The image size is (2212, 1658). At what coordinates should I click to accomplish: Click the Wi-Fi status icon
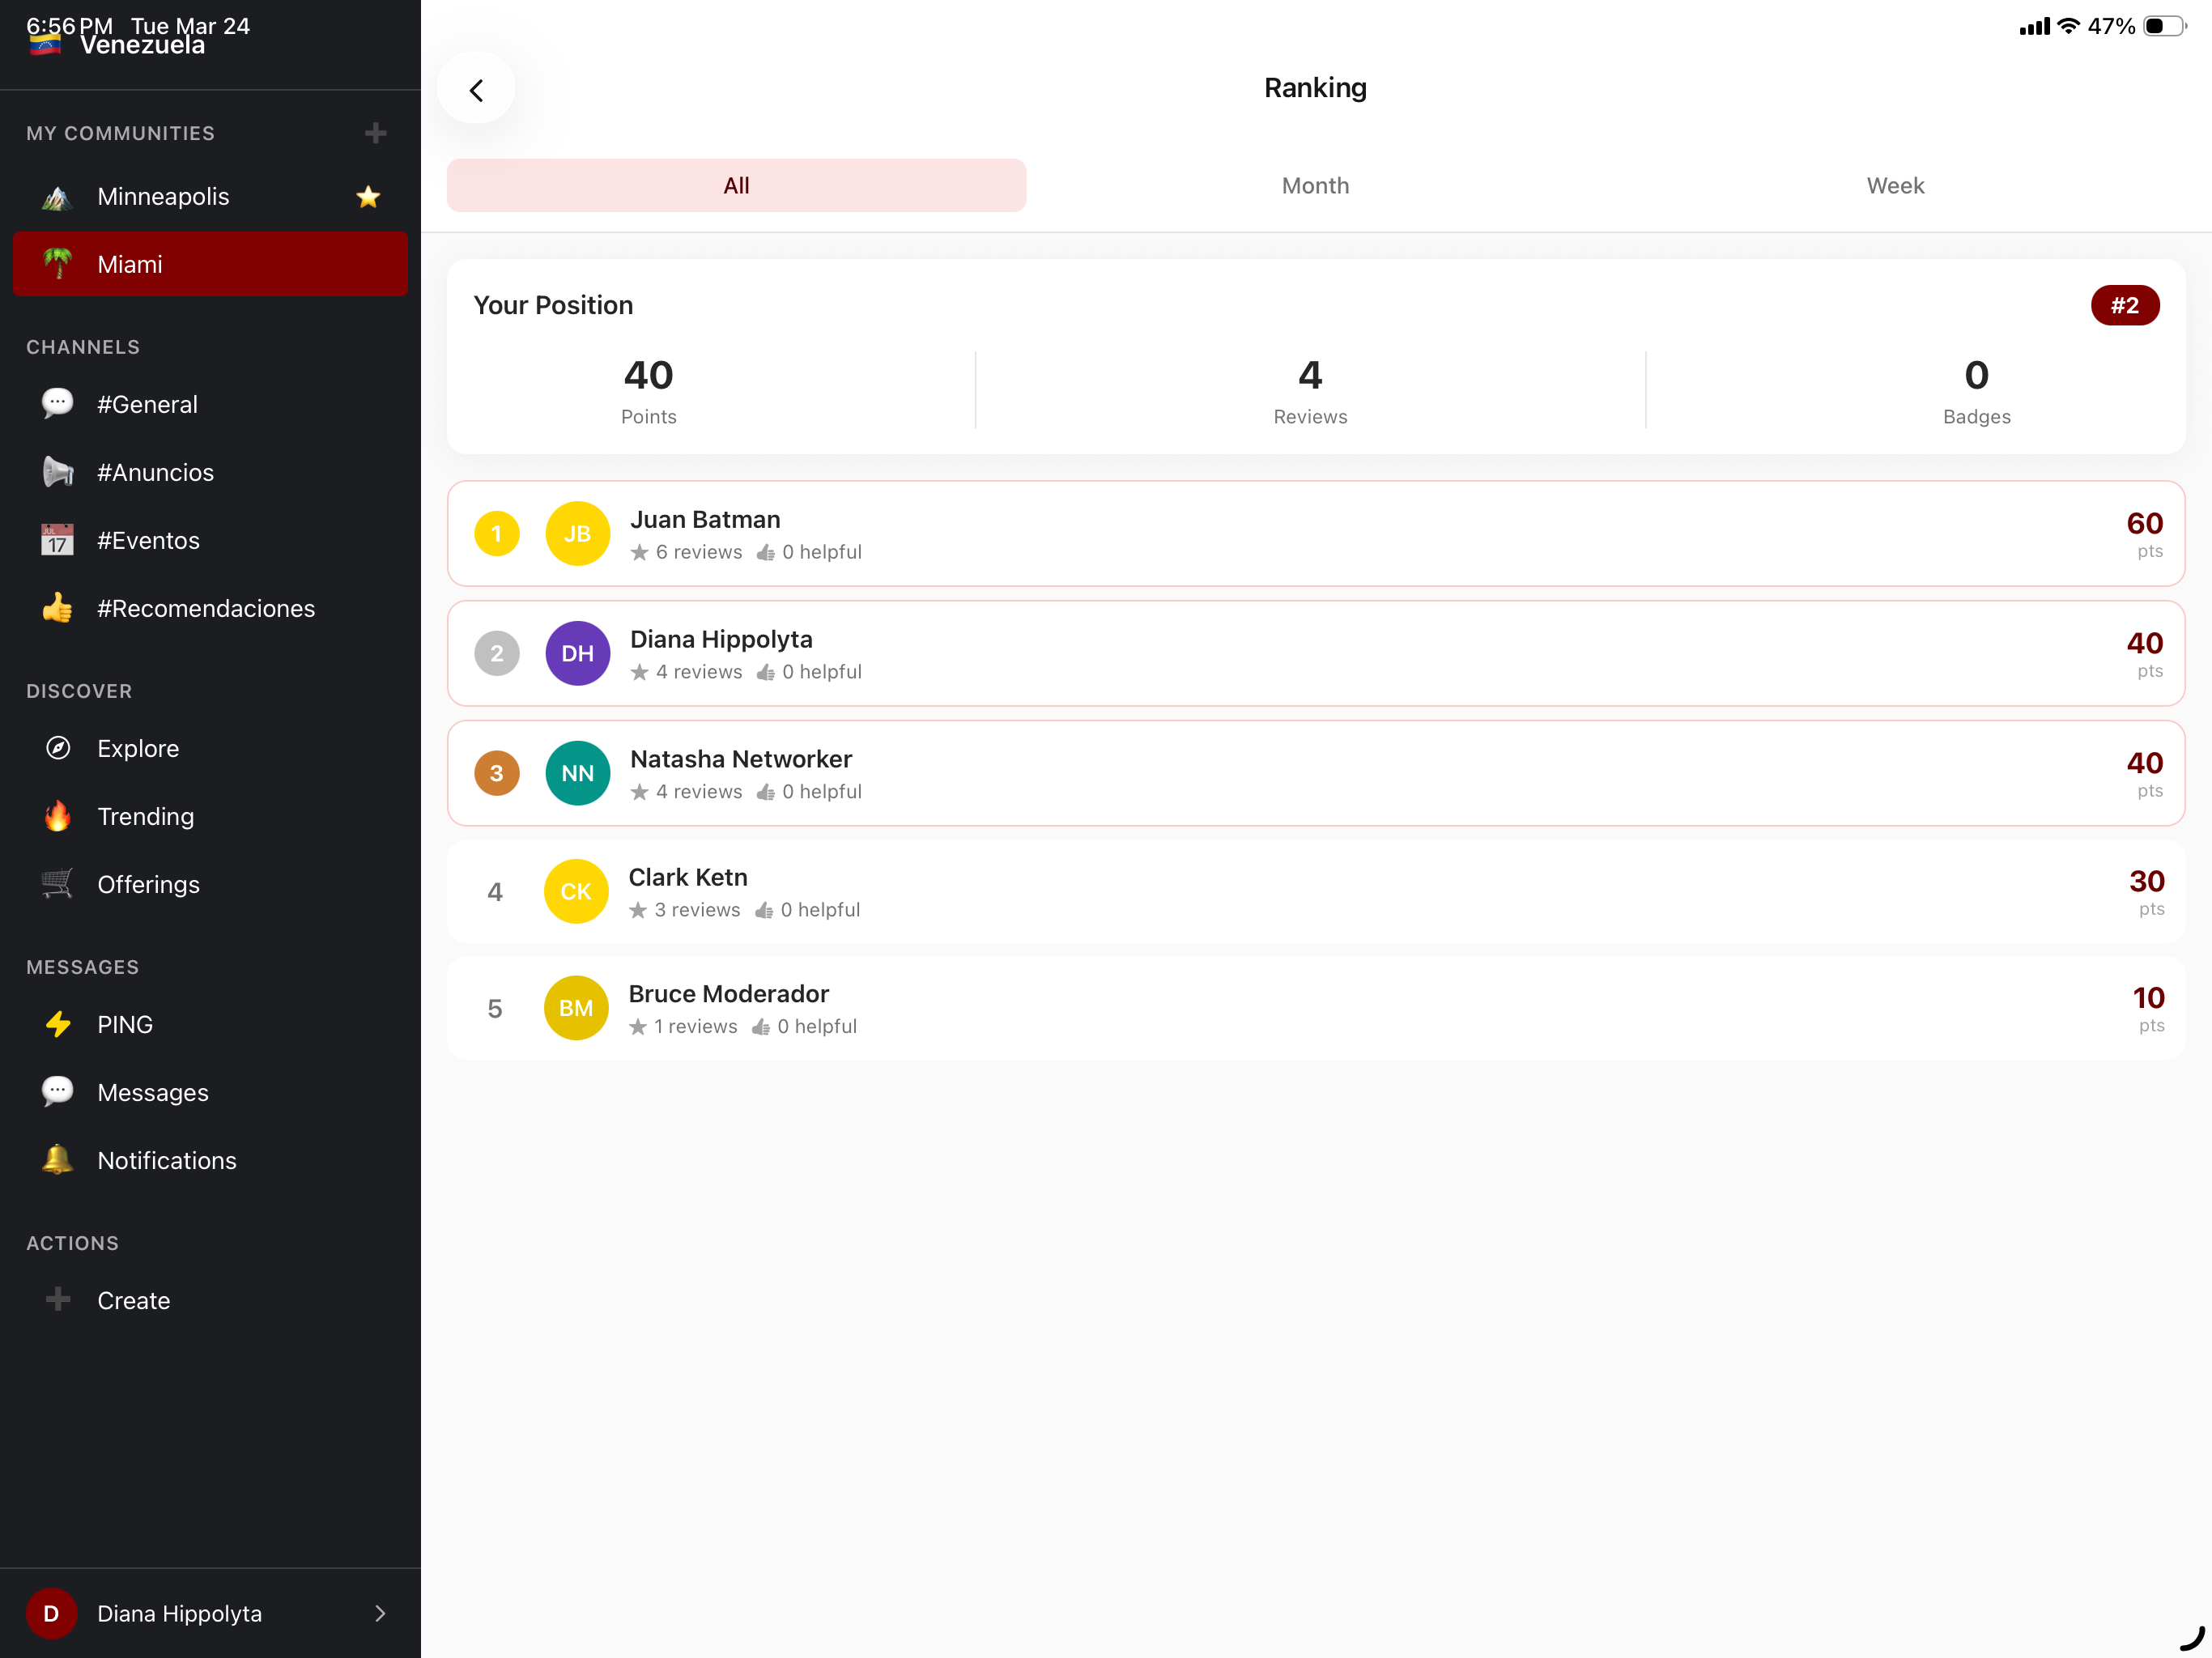point(2068,26)
